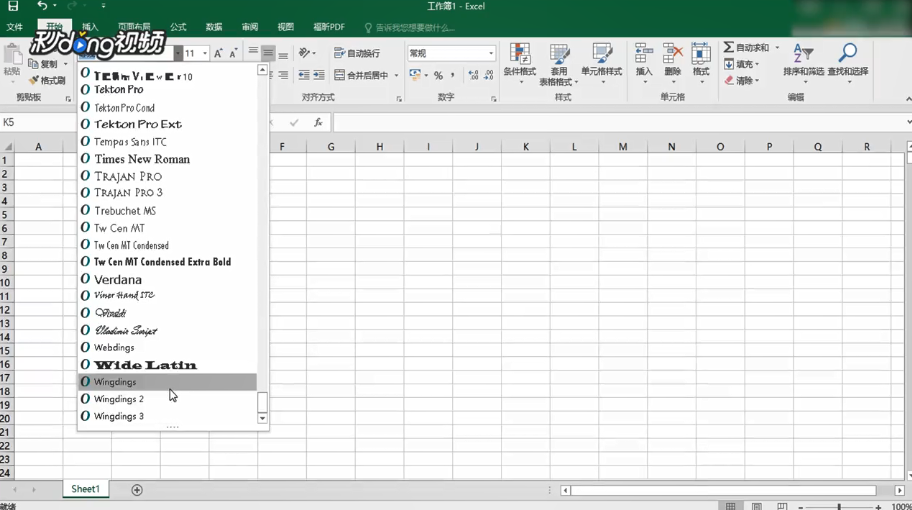The width and height of the screenshot is (912, 510).
Task: Switch to the 视图 View tab
Action: 286,27
